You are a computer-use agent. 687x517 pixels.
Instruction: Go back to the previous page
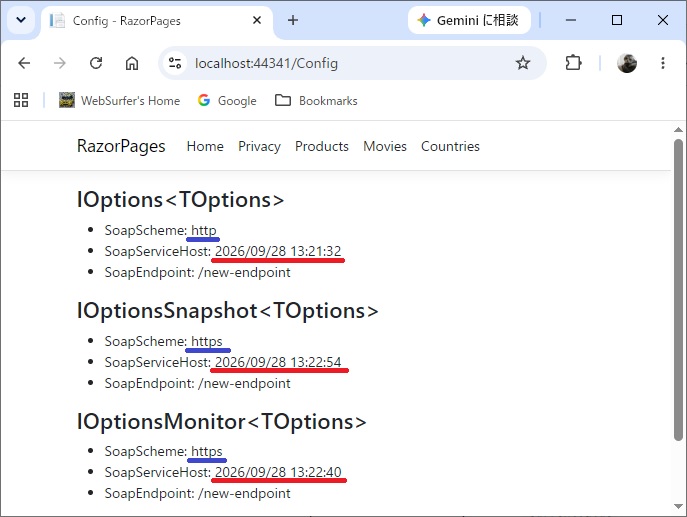coord(24,63)
